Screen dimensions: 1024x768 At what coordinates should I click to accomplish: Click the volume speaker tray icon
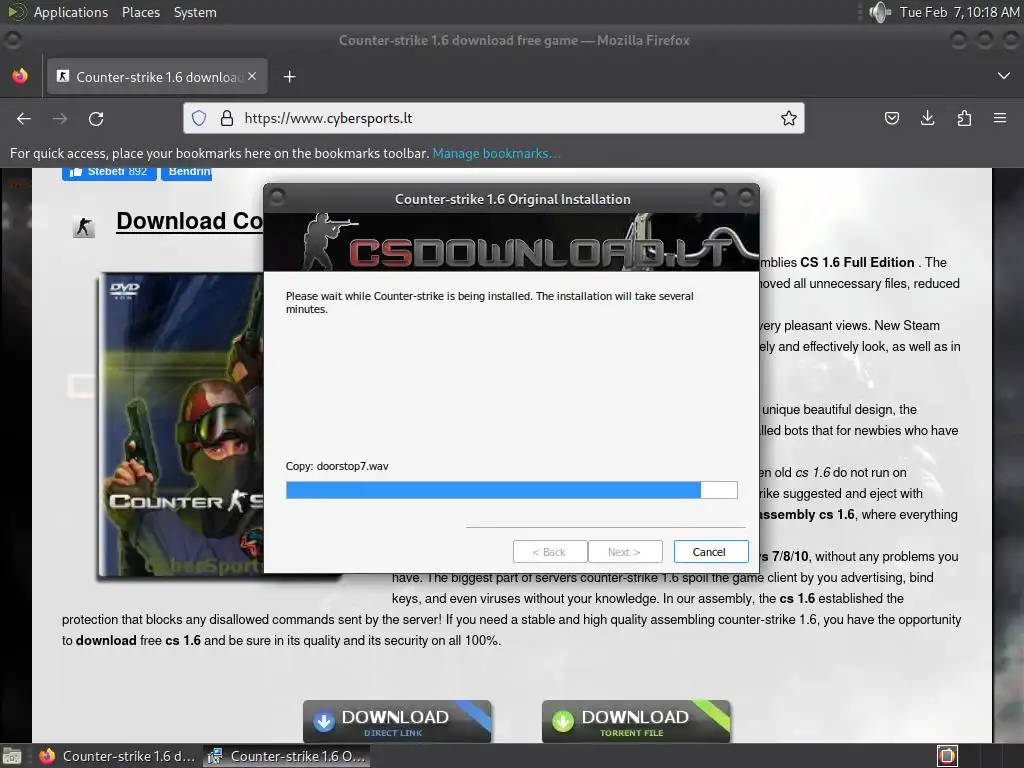click(880, 12)
